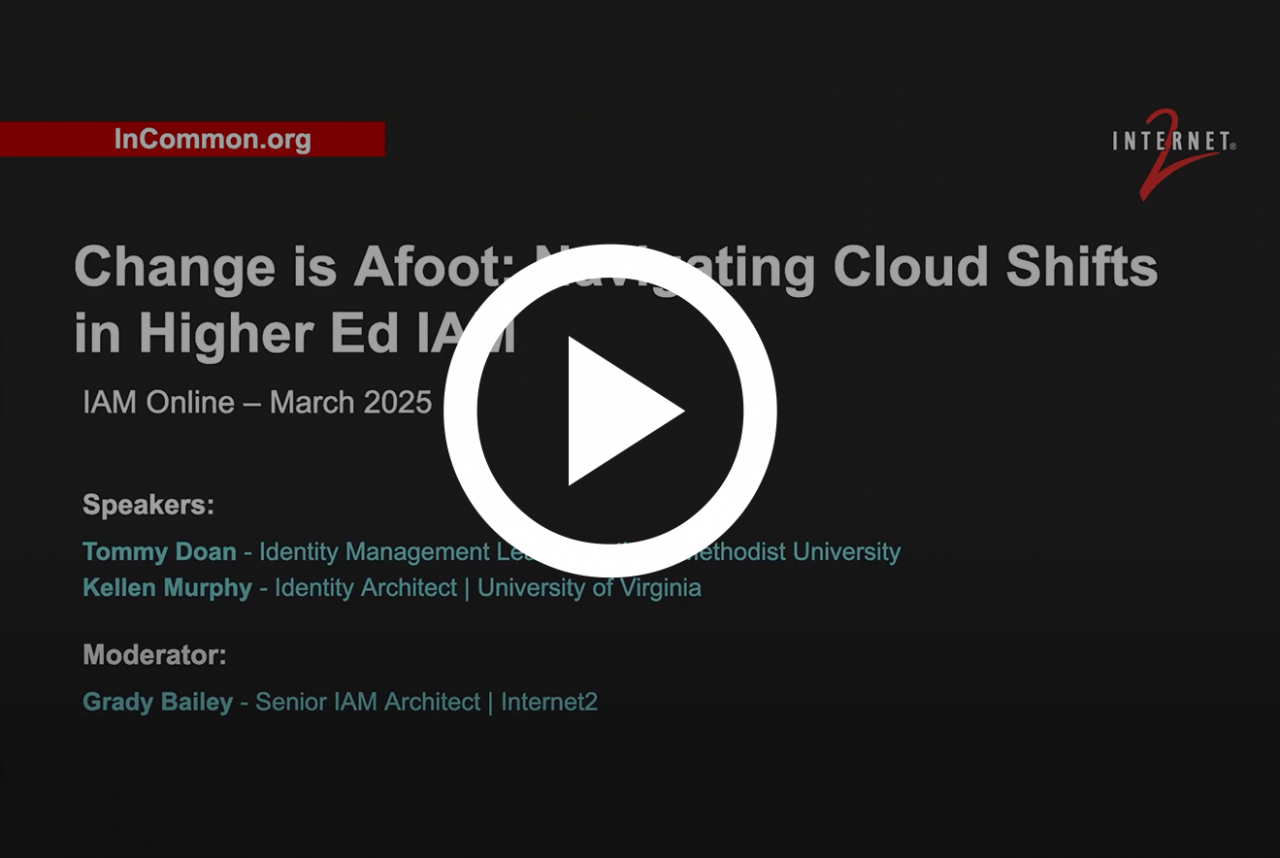Click moderator name Grady Bailey

tap(158, 702)
